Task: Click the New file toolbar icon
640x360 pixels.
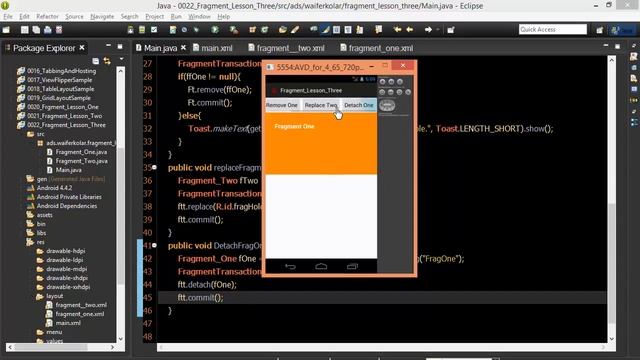Action: (x=6, y=30)
